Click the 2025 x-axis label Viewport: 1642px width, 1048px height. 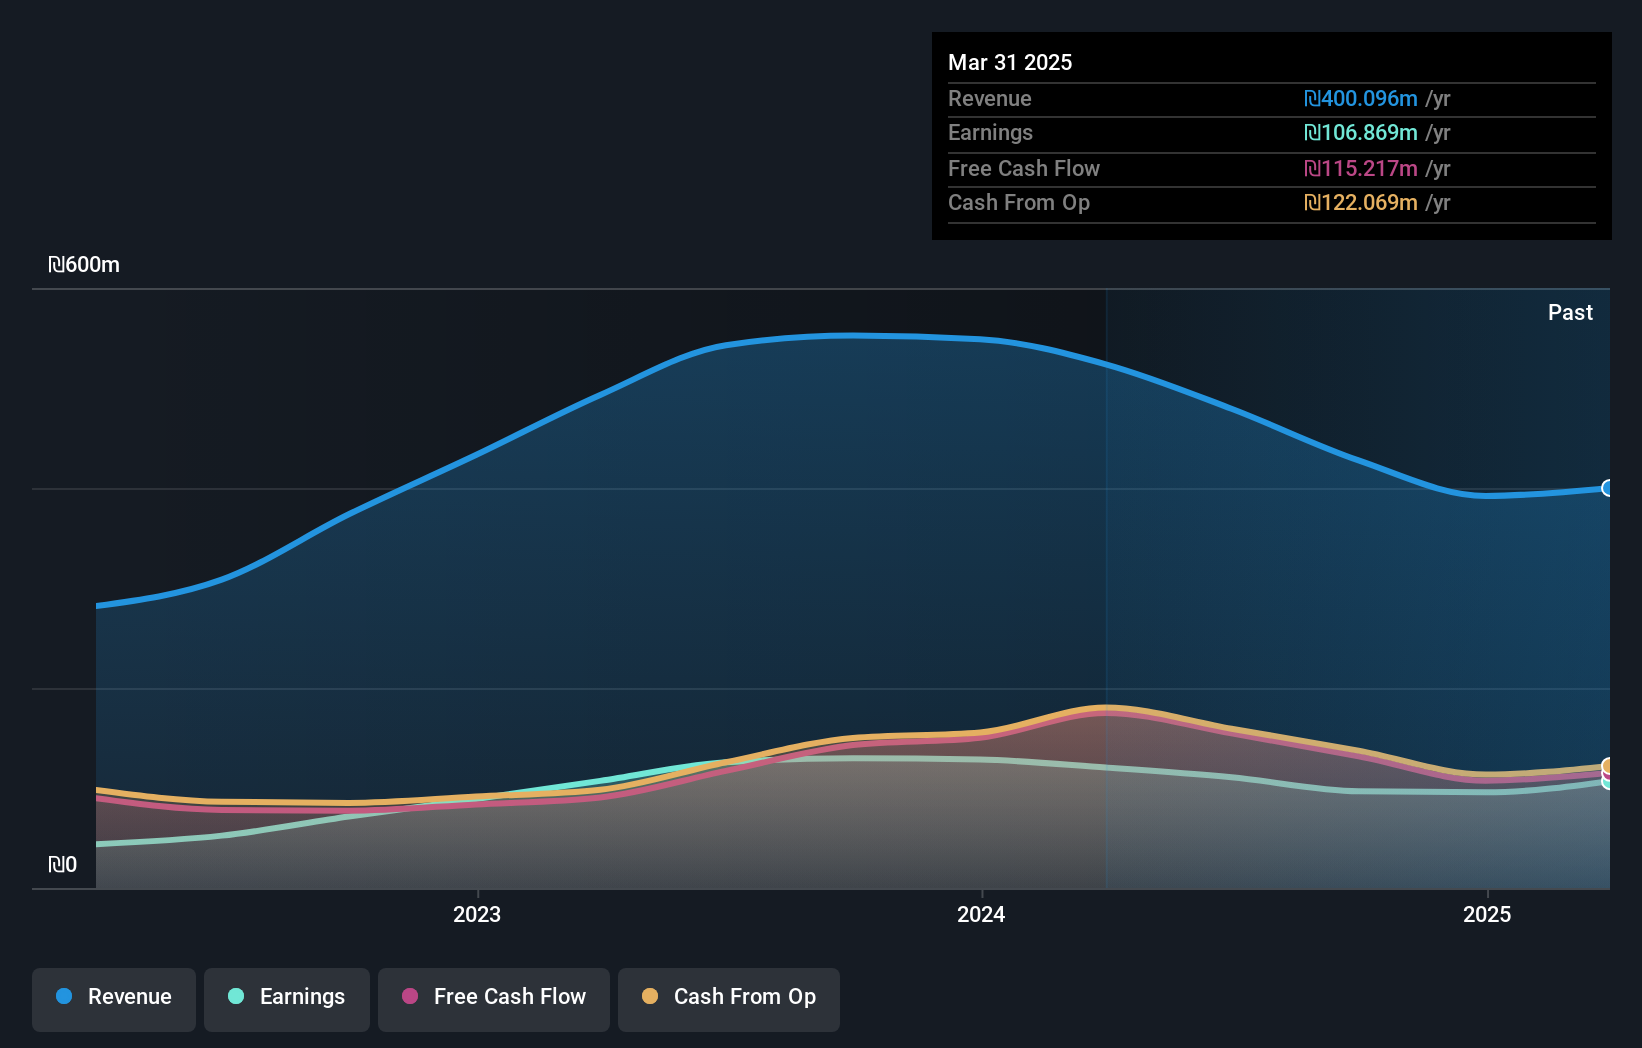(x=1487, y=914)
